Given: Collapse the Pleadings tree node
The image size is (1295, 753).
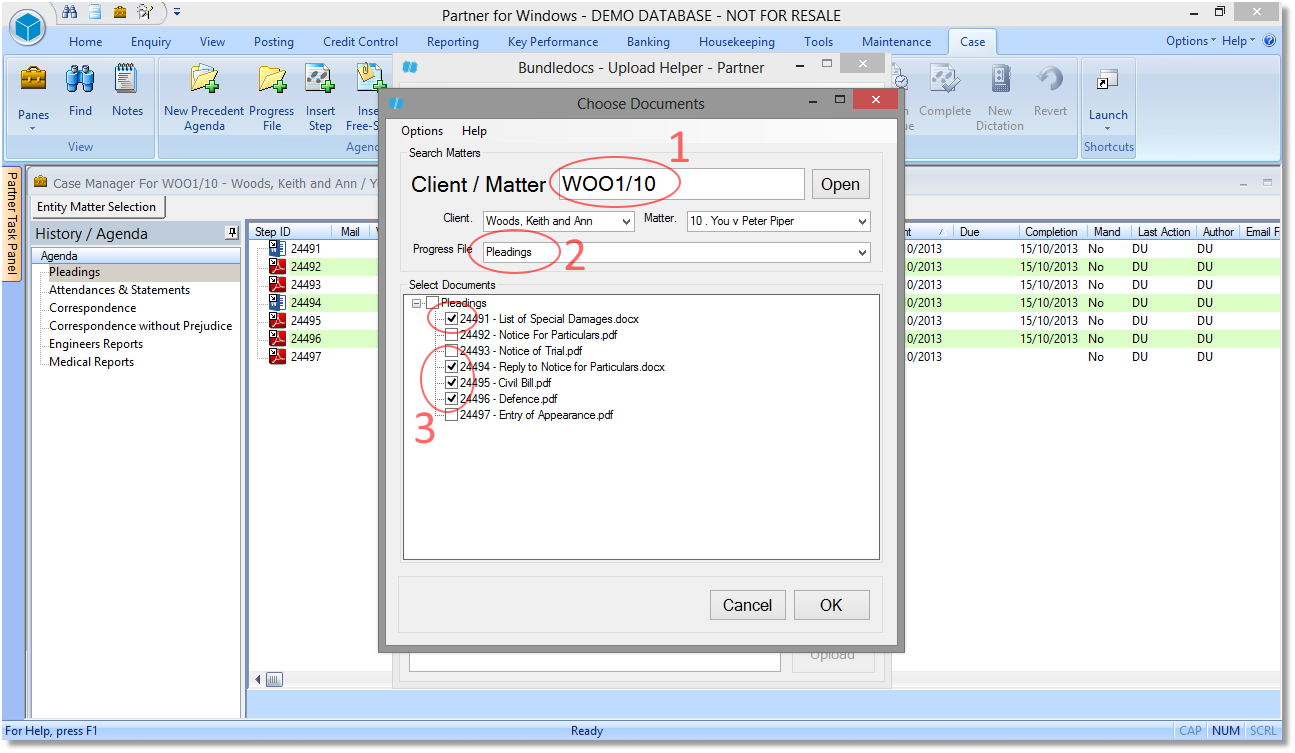Looking at the screenshot, I should point(416,303).
